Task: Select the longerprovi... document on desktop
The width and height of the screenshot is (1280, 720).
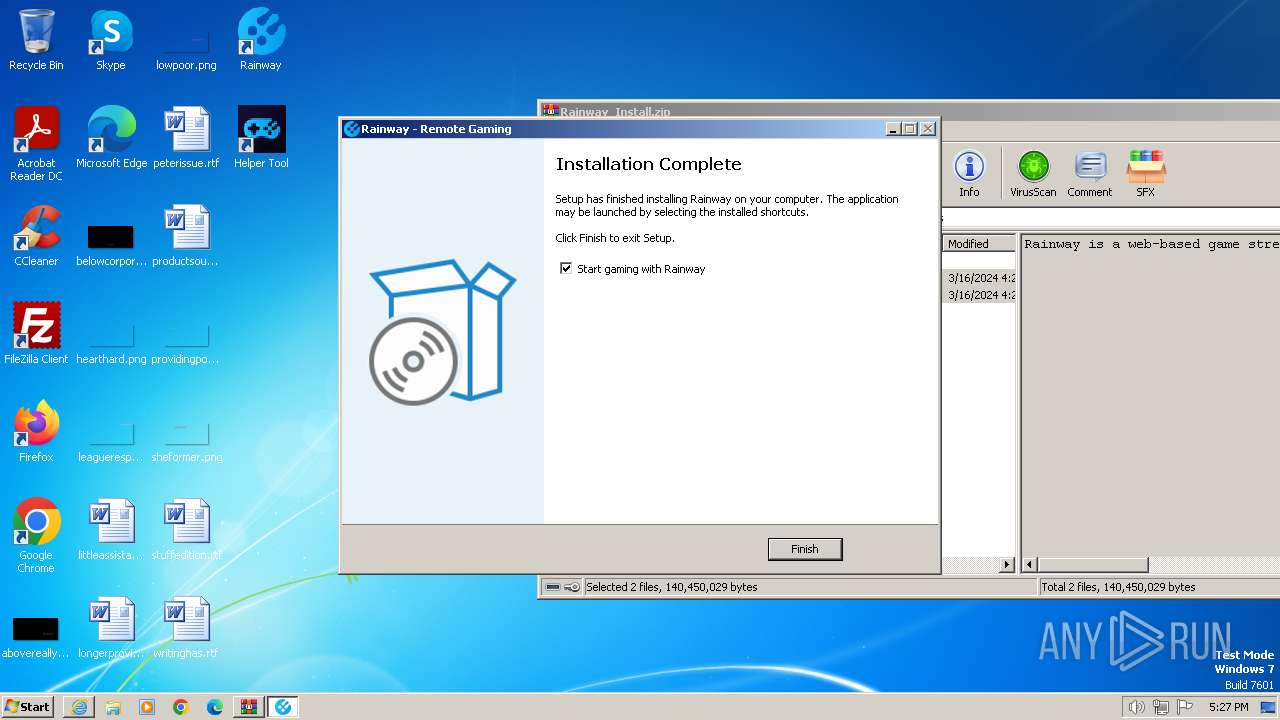Action: tap(111, 628)
